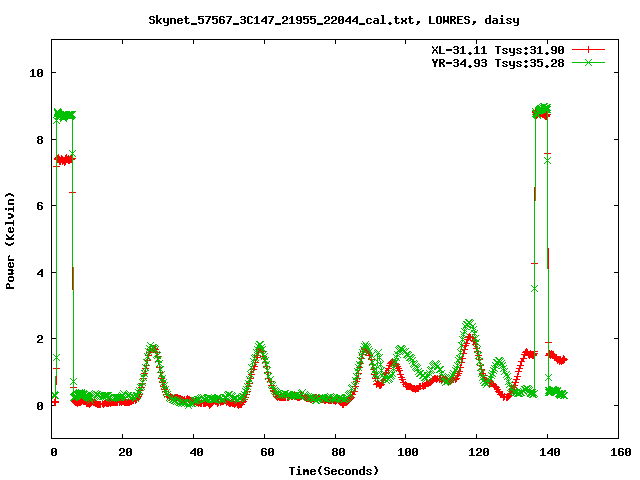Click x-axis tick label 20
Image resolution: width=640 pixels, height=480 pixels.
tap(124, 452)
